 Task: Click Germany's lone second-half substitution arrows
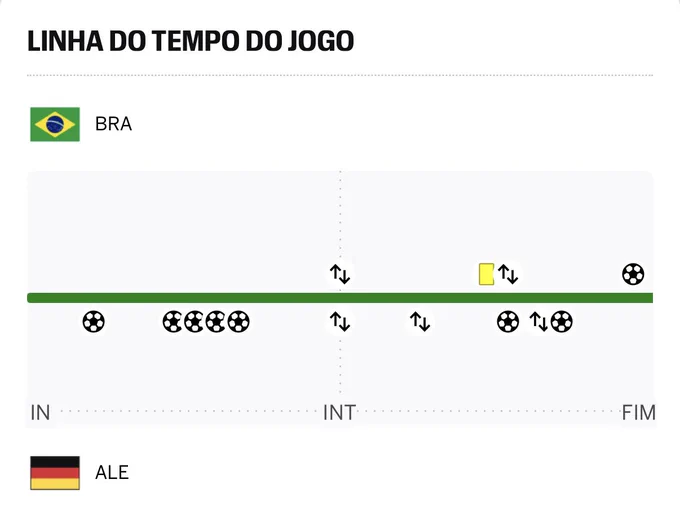pyautogui.click(x=420, y=322)
